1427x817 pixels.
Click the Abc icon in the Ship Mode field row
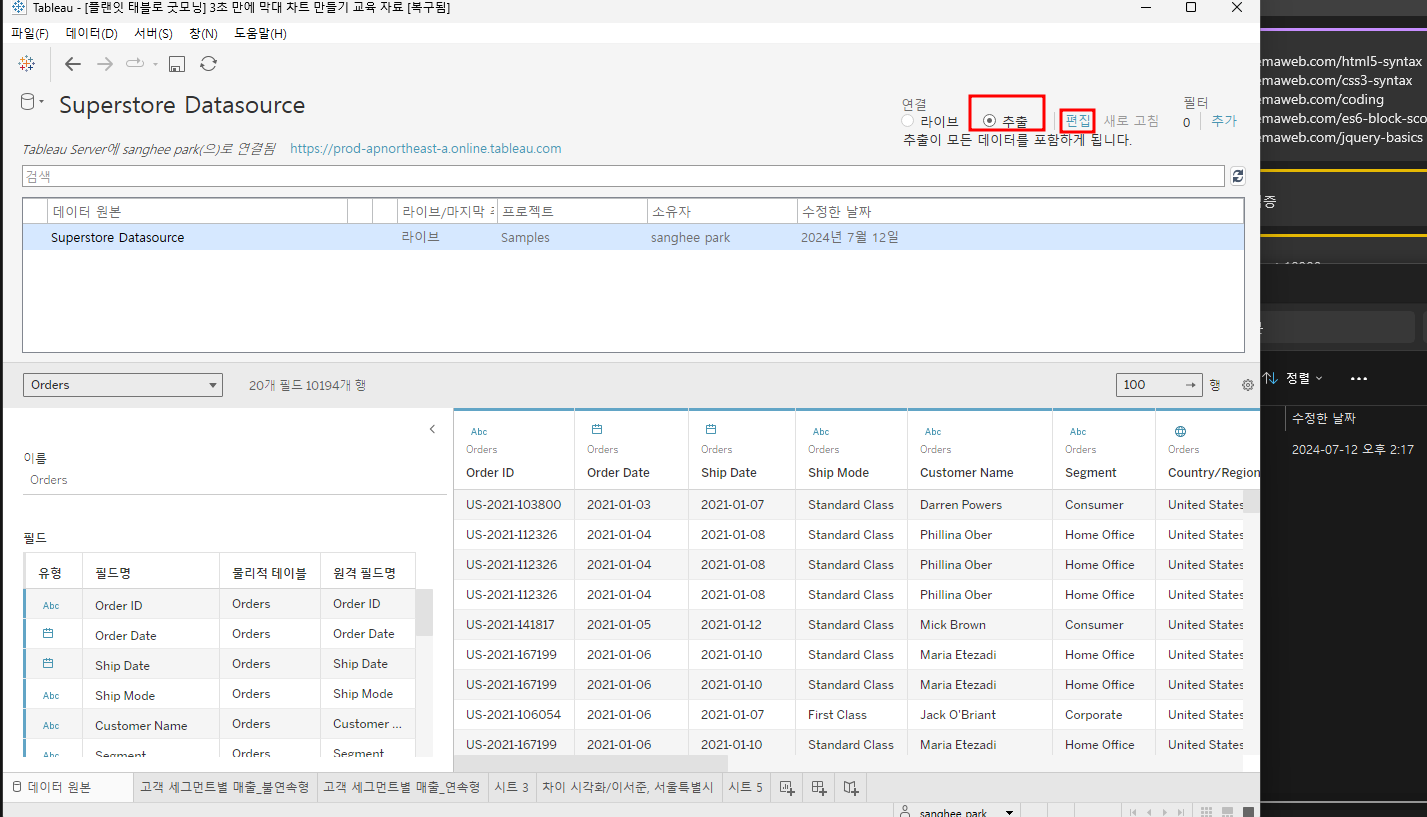click(x=51, y=695)
